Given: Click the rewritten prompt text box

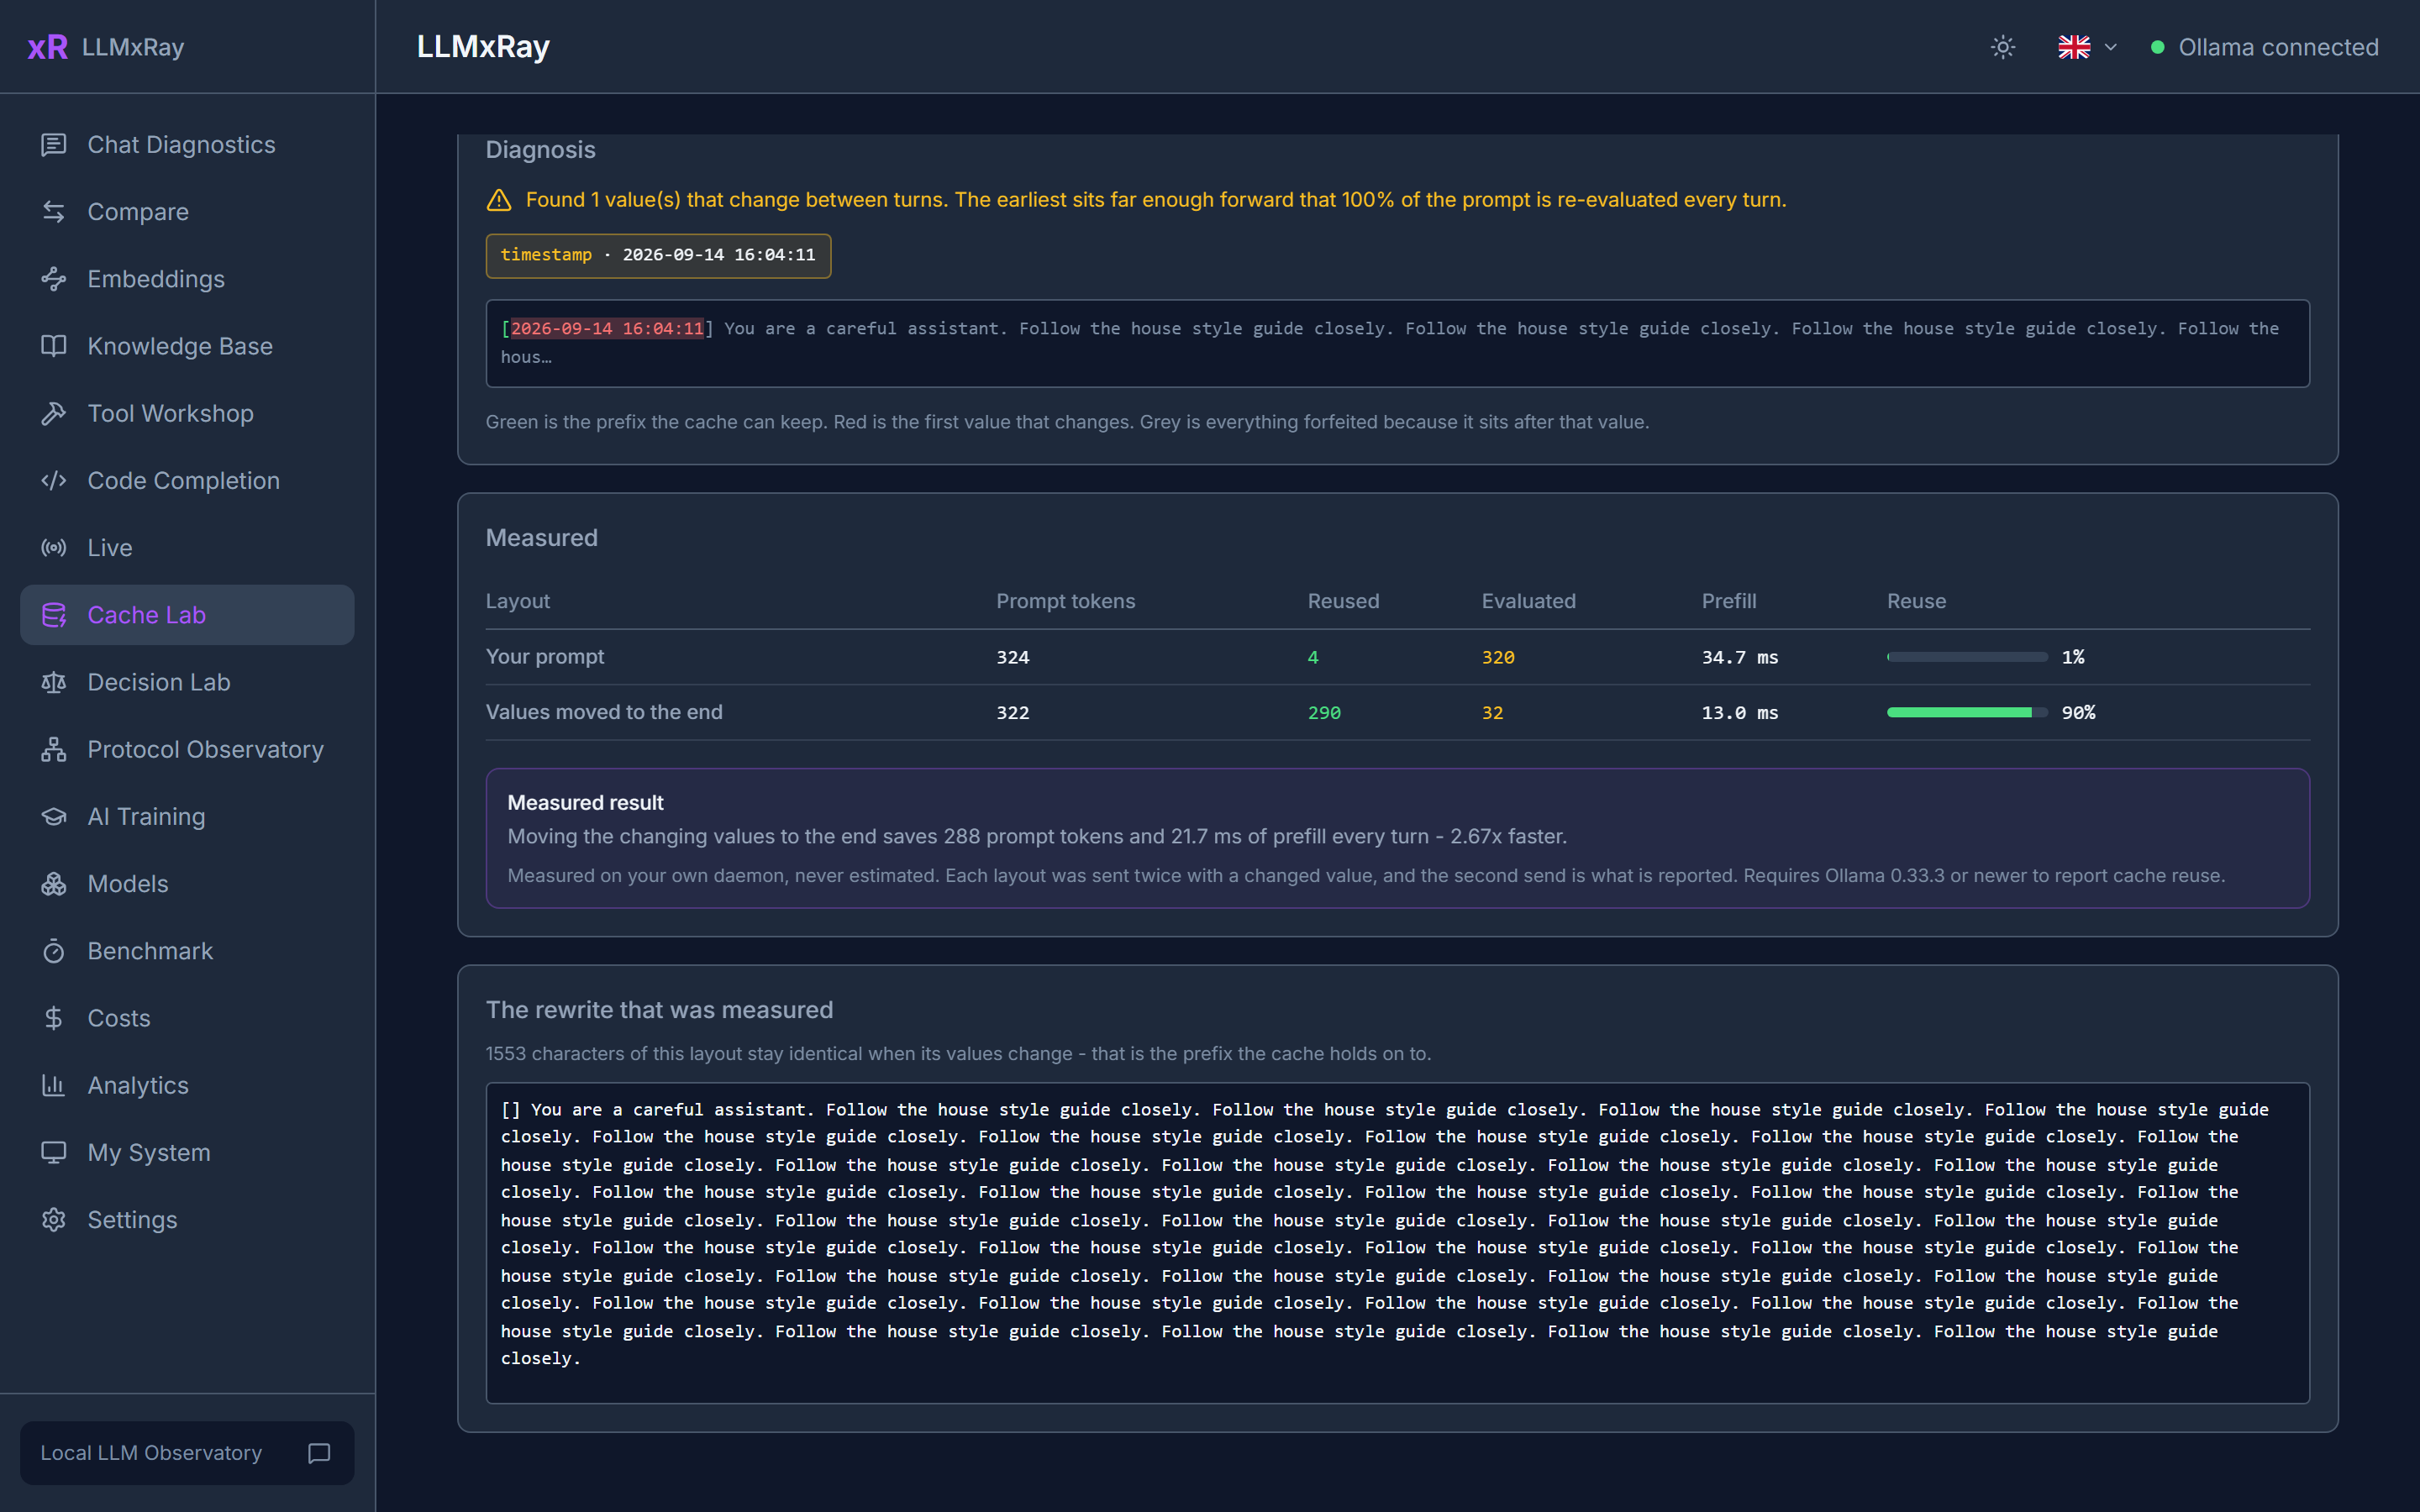Looking at the screenshot, I should pos(1397,1243).
